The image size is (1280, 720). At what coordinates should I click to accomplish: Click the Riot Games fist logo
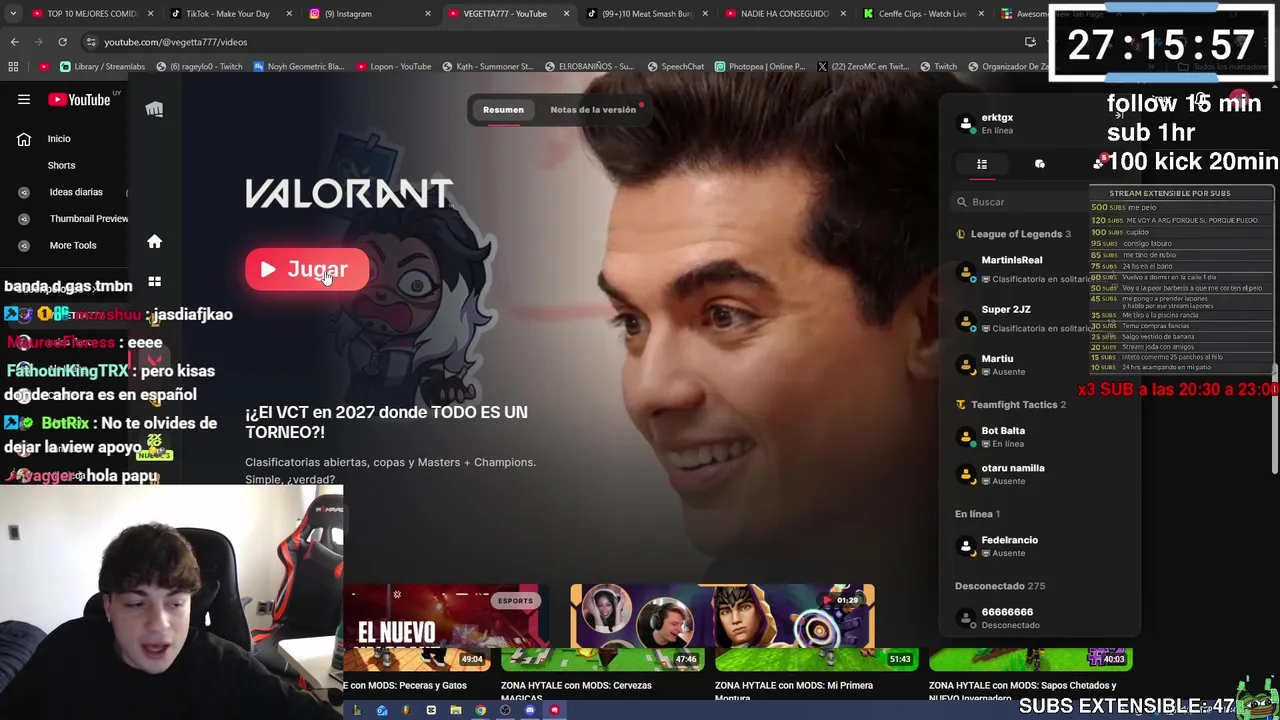pos(154,109)
